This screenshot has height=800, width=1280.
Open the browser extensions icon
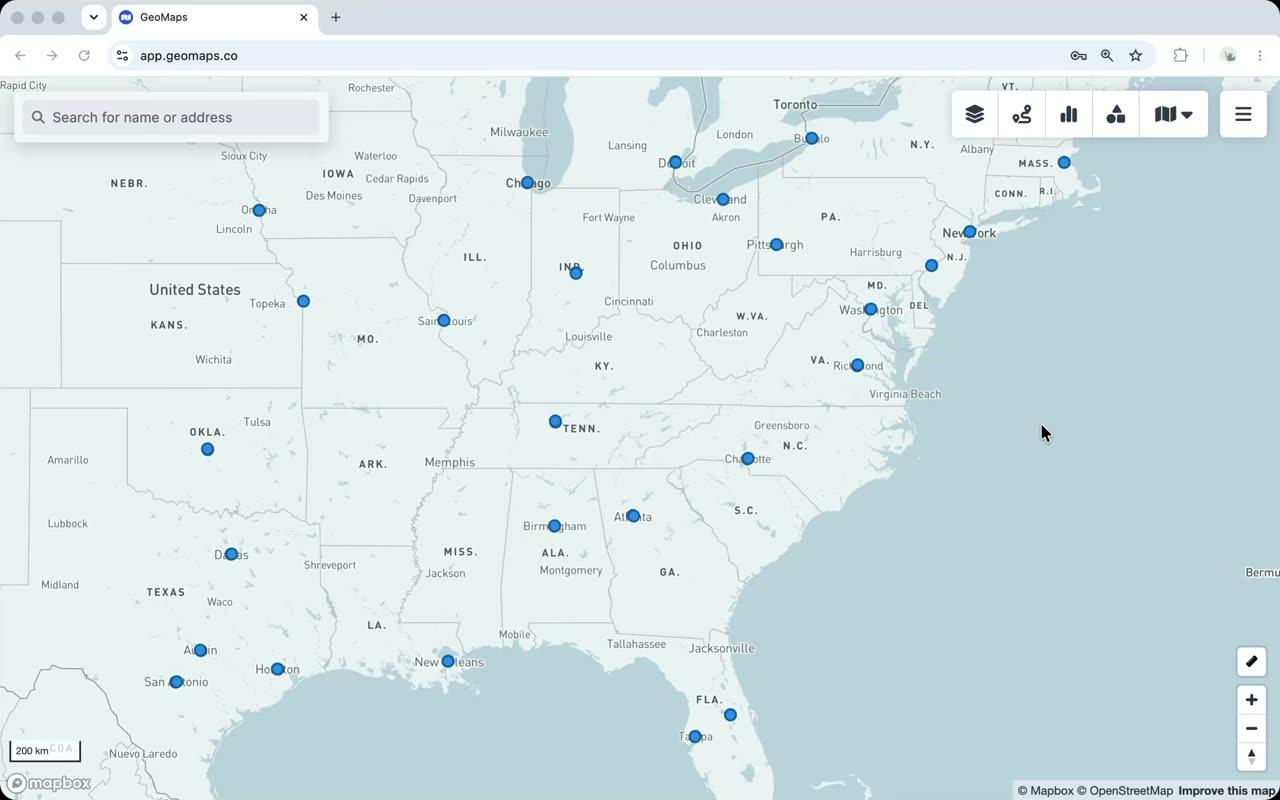pyautogui.click(x=1181, y=56)
